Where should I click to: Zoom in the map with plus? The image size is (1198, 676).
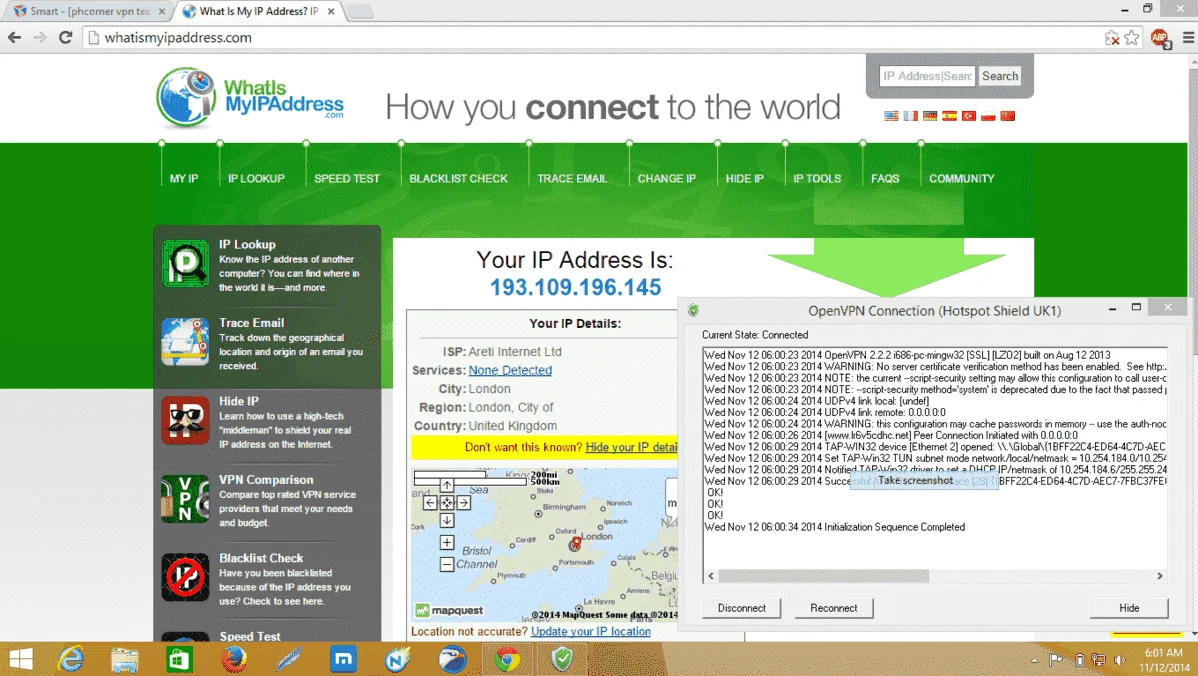(447, 542)
